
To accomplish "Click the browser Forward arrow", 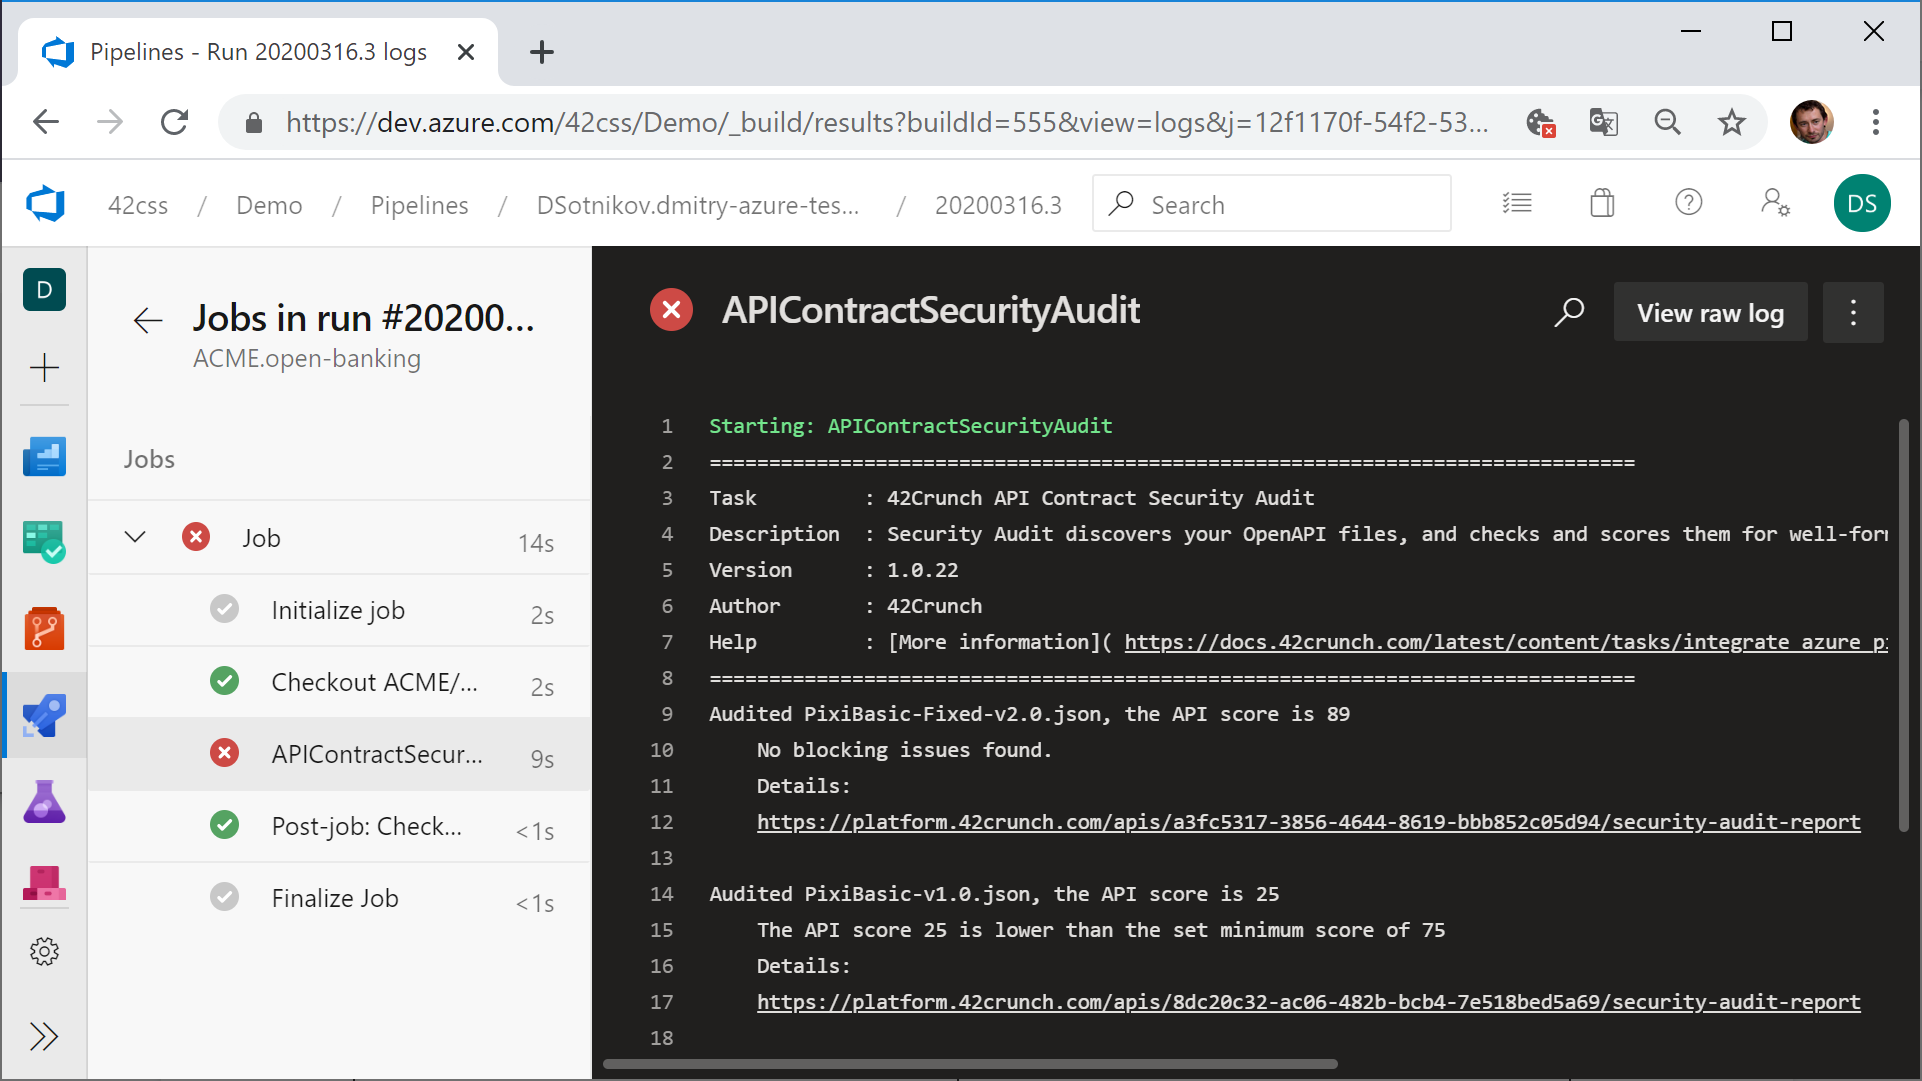I will click(x=110, y=122).
